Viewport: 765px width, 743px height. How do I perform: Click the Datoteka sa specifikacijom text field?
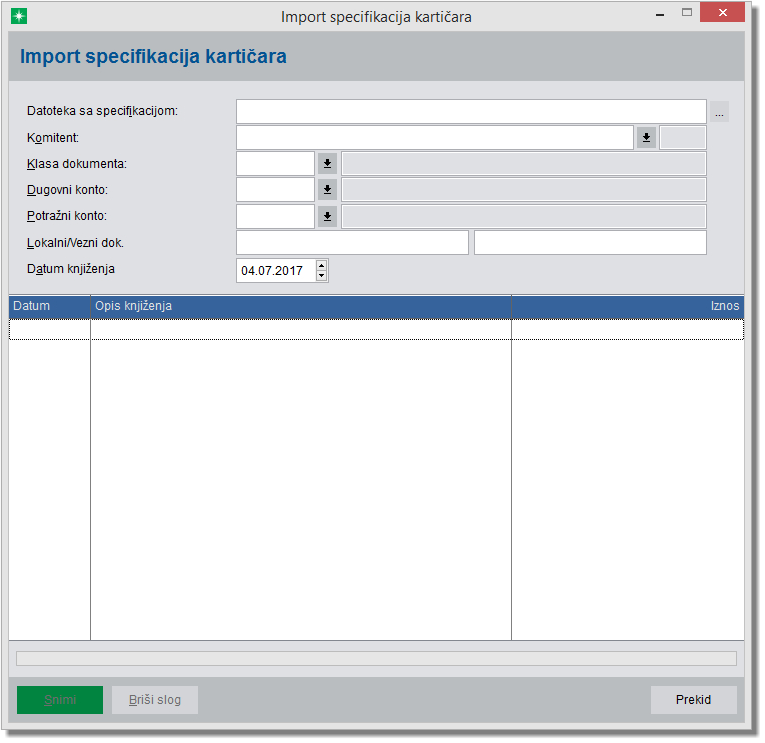[471, 111]
